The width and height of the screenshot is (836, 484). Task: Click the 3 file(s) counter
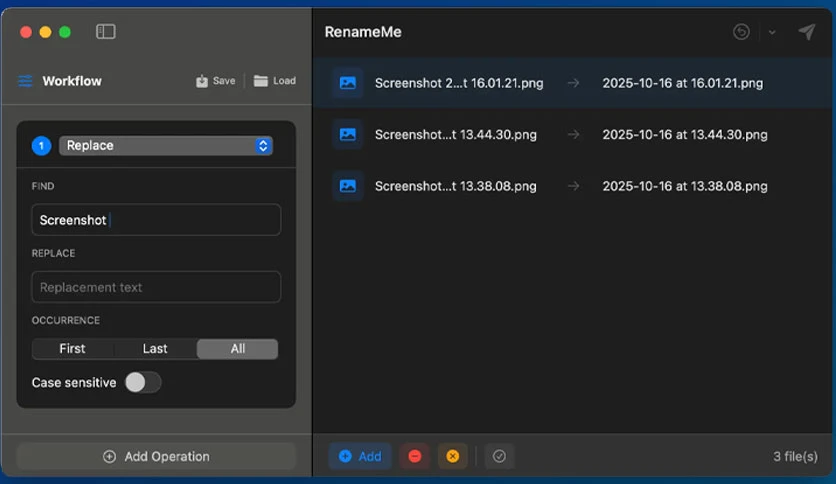click(795, 456)
